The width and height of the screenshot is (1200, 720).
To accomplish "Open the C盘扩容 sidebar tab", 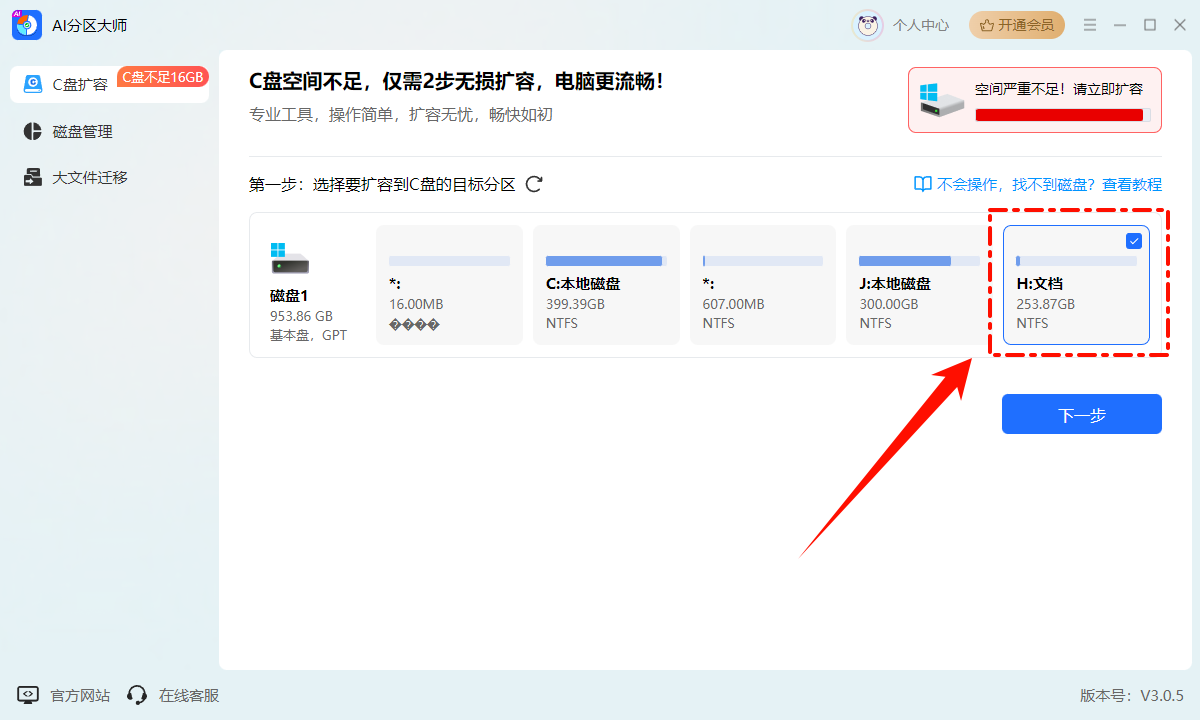I will click(x=80, y=85).
